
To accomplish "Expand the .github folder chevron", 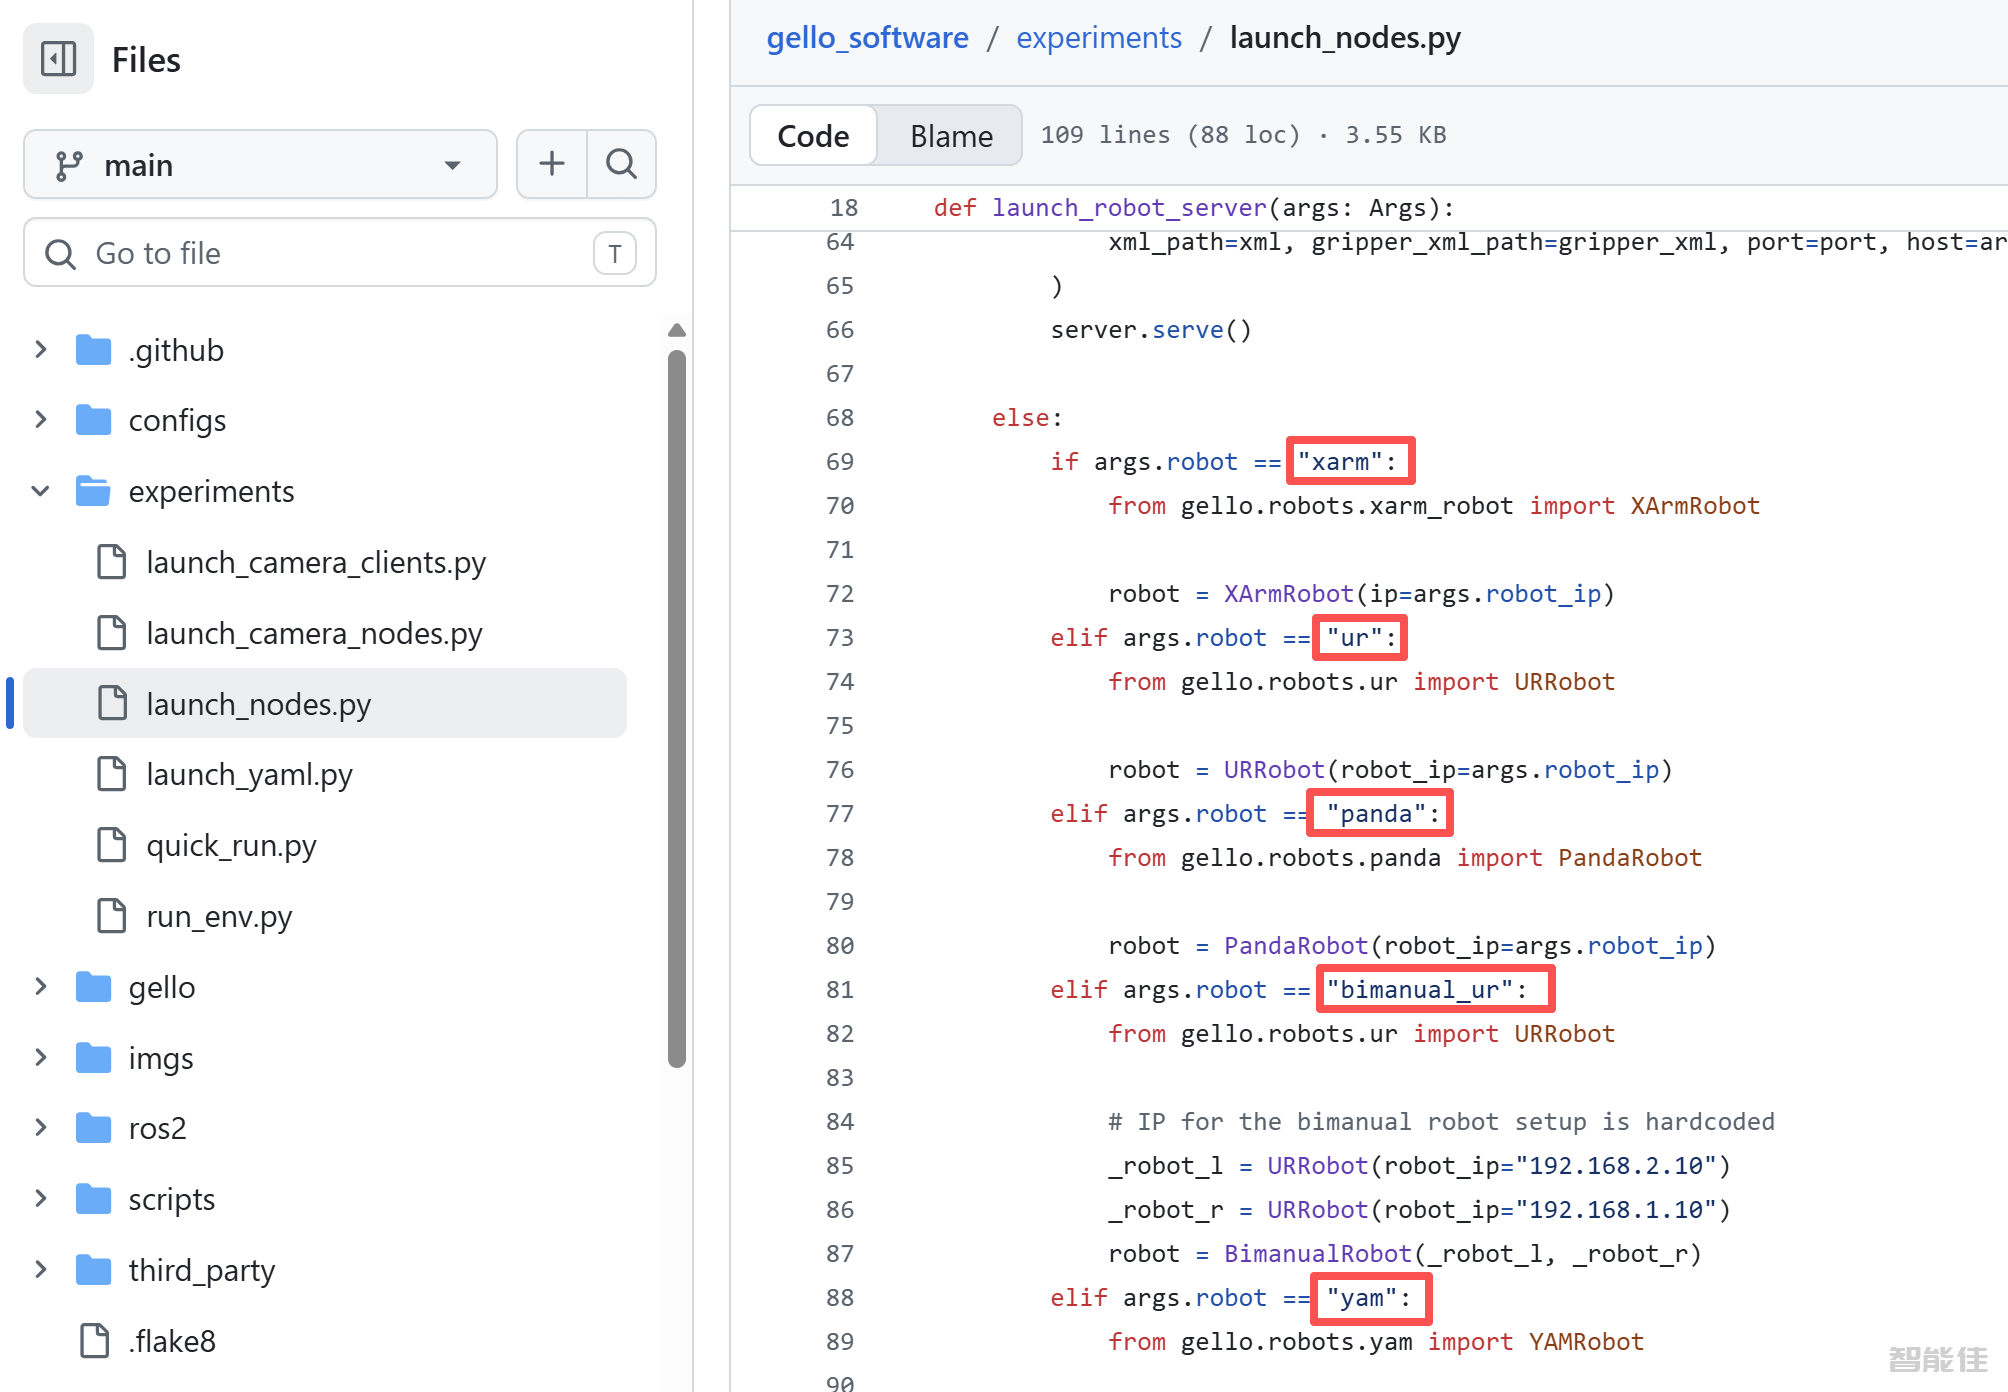I will coord(41,349).
